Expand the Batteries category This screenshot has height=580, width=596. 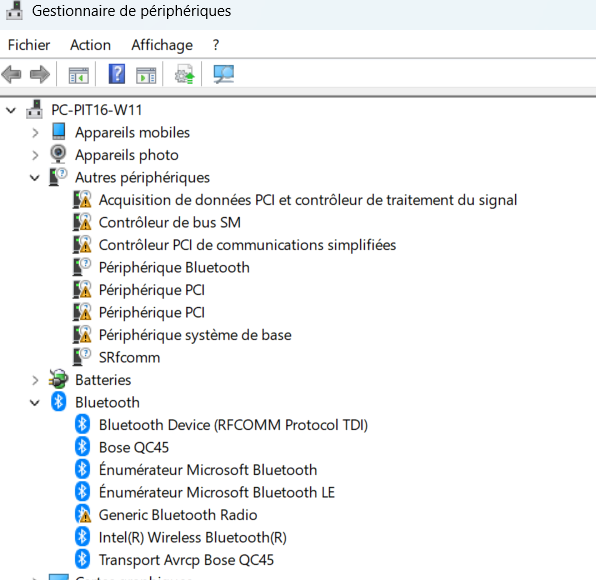coord(35,380)
